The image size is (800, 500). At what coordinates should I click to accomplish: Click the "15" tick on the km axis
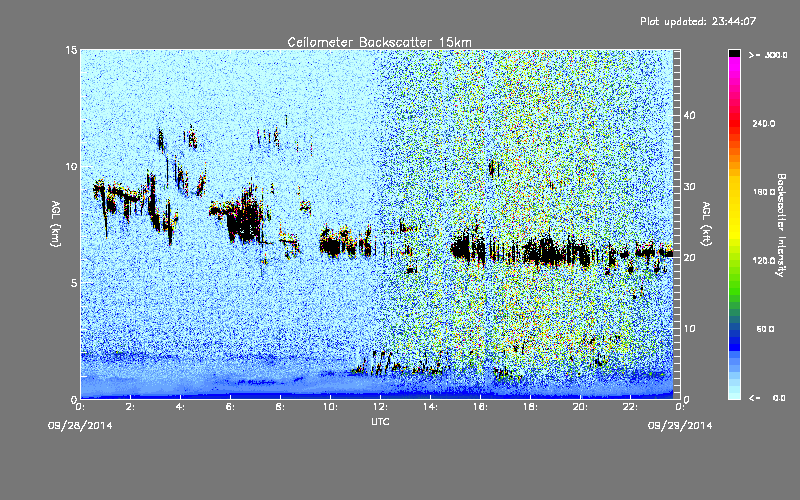71,50
